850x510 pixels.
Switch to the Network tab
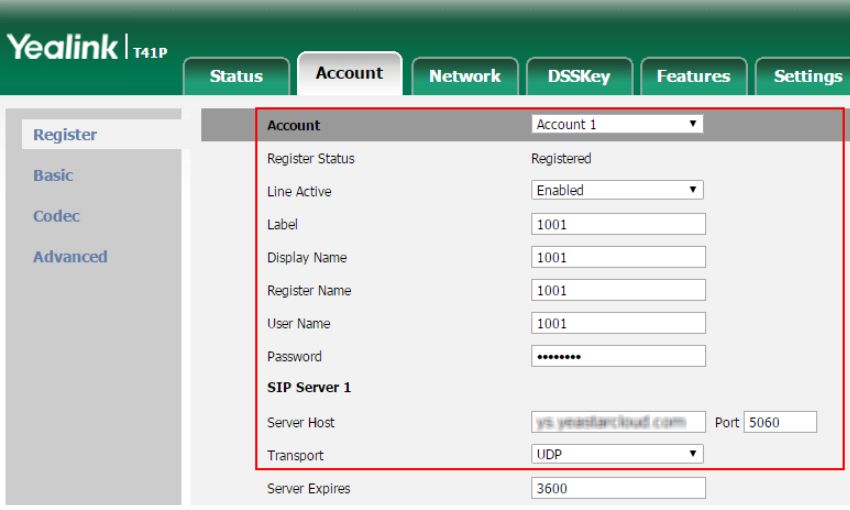pos(465,76)
